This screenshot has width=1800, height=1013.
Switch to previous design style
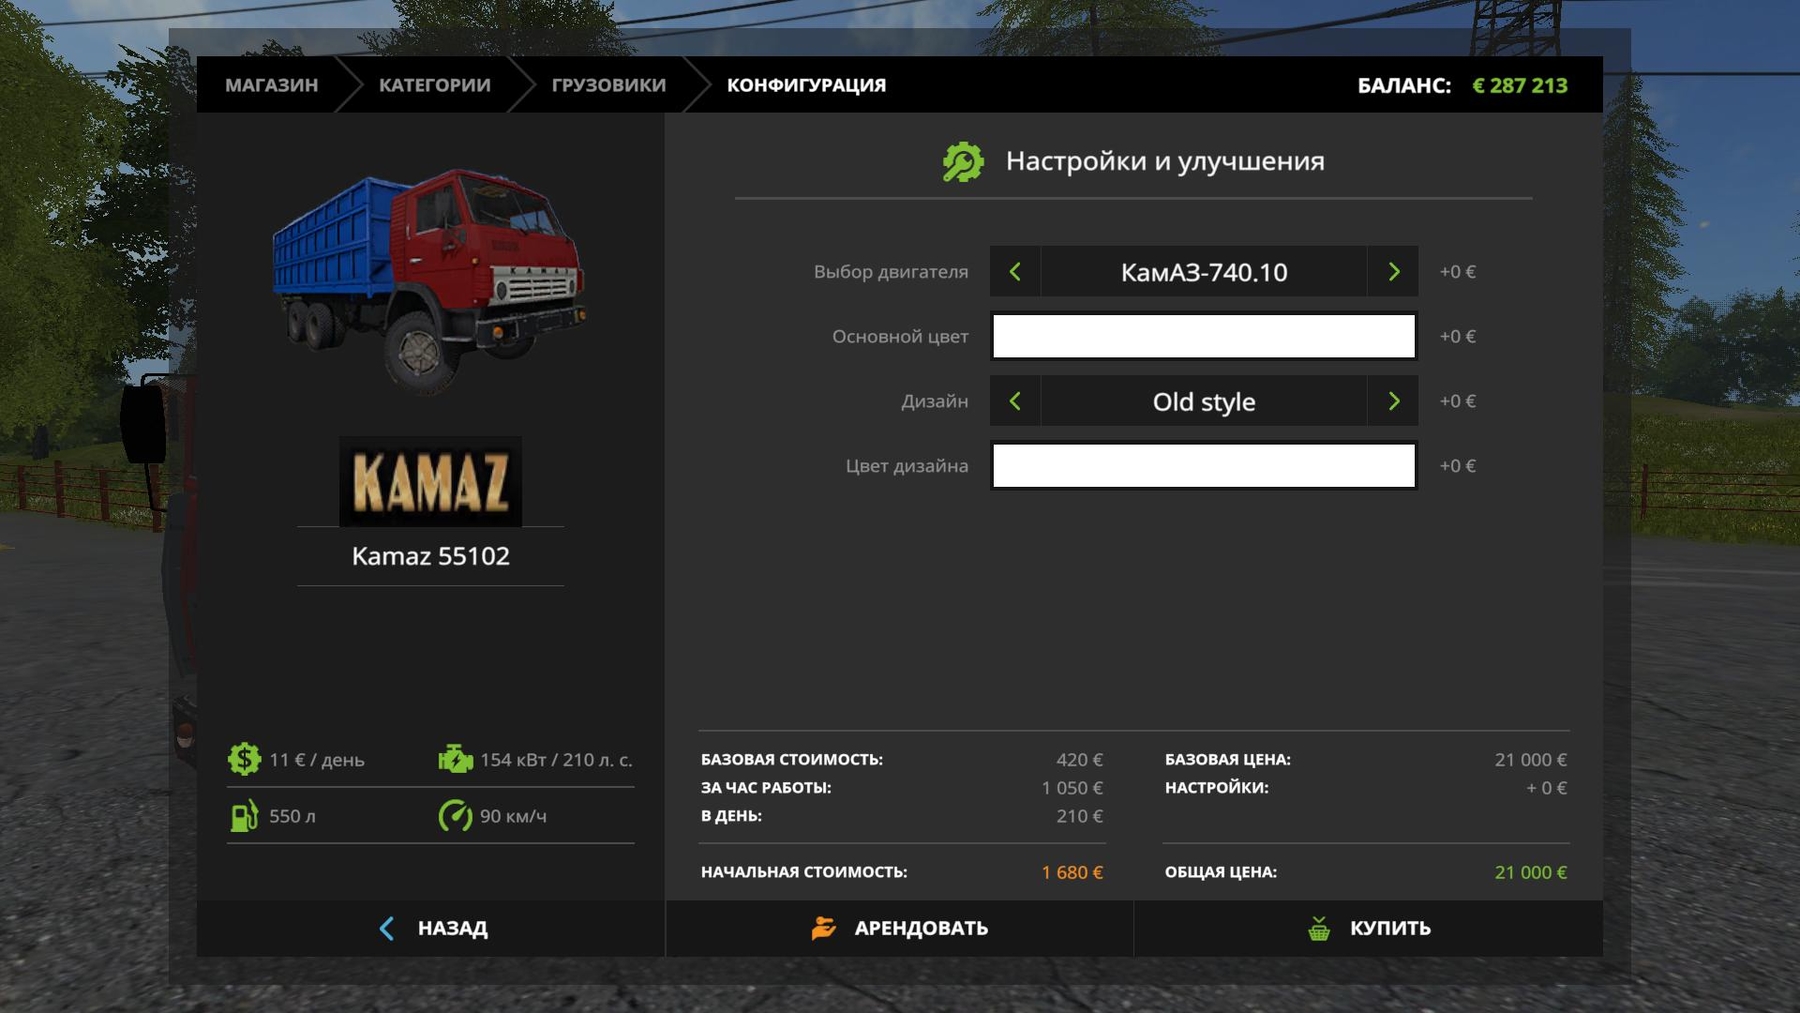click(x=1015, y=401)
